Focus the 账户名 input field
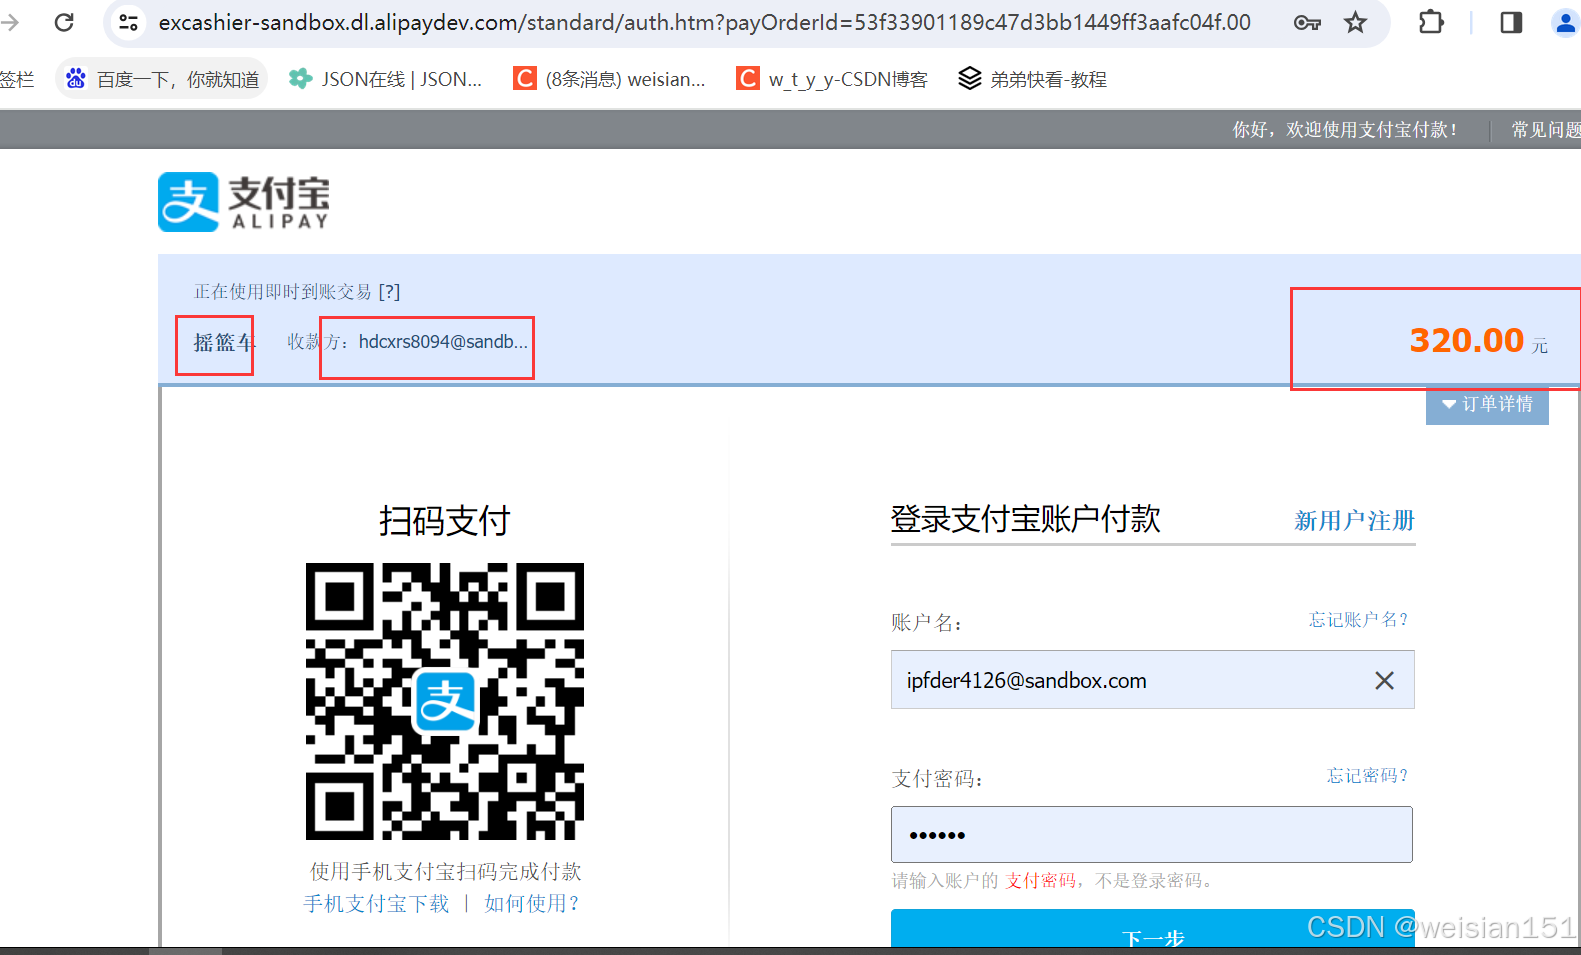1581x955 pixels. click(1152, 680)
